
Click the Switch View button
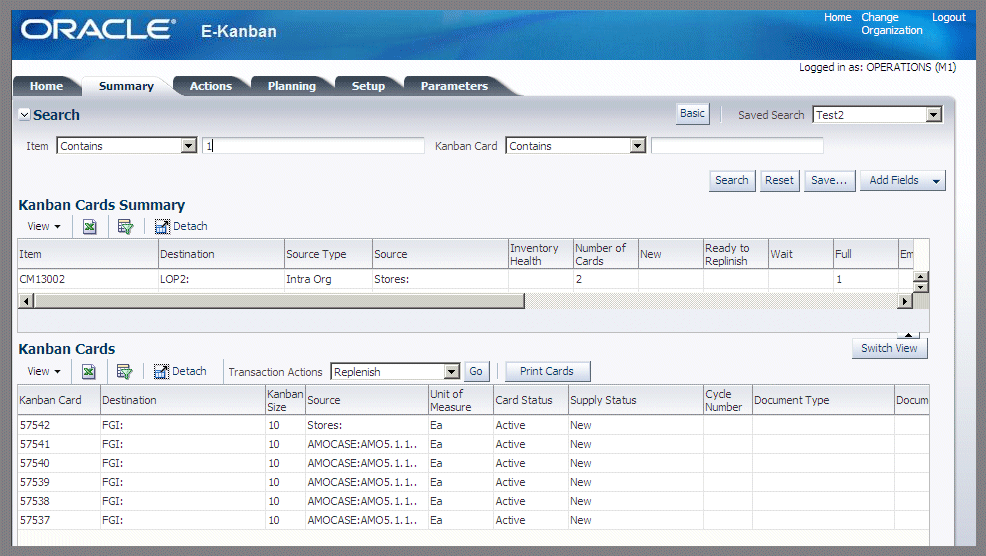(x=889, y=348)
